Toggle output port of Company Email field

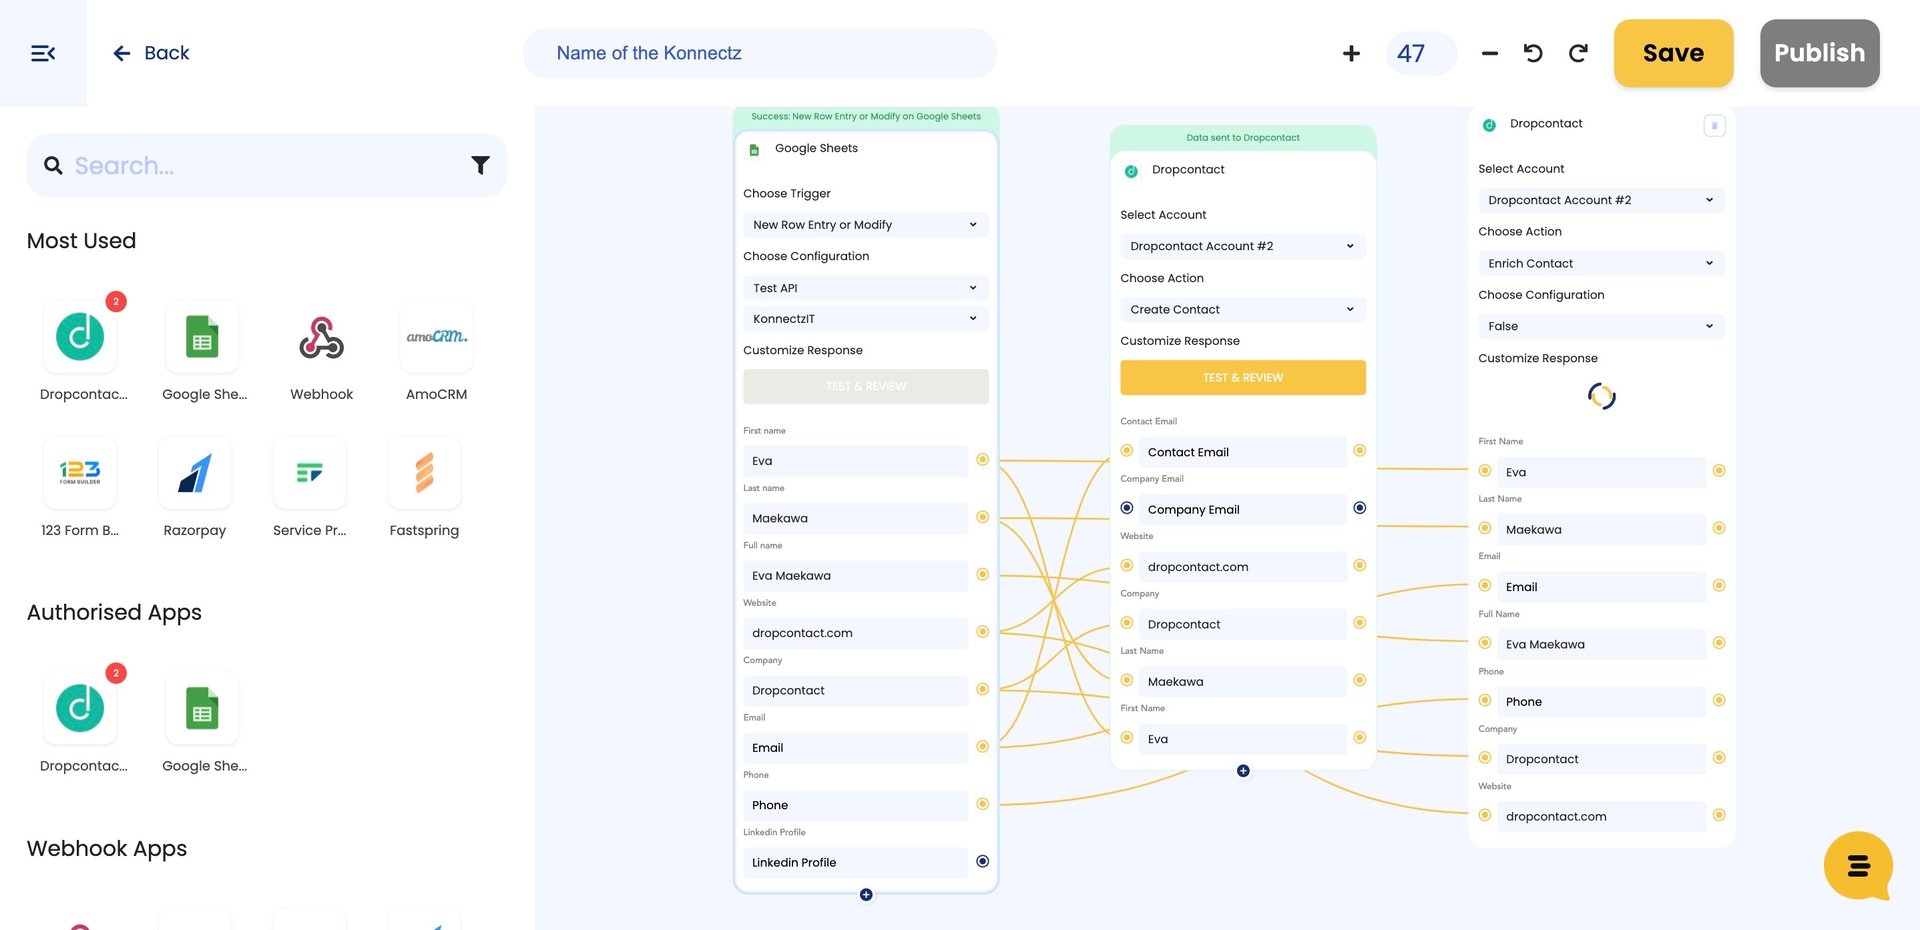click(1360, 508)
